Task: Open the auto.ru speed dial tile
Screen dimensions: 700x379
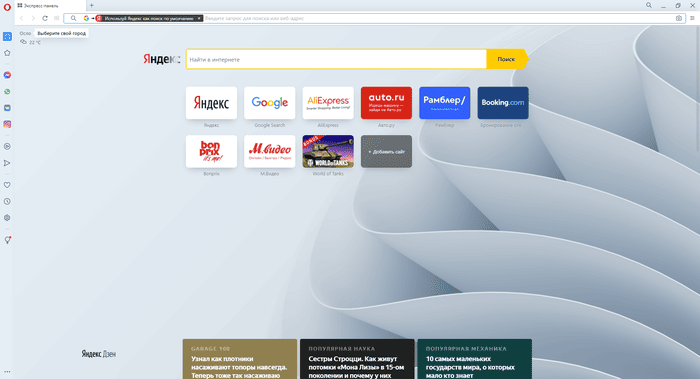Action: click(x=386, y=103)
